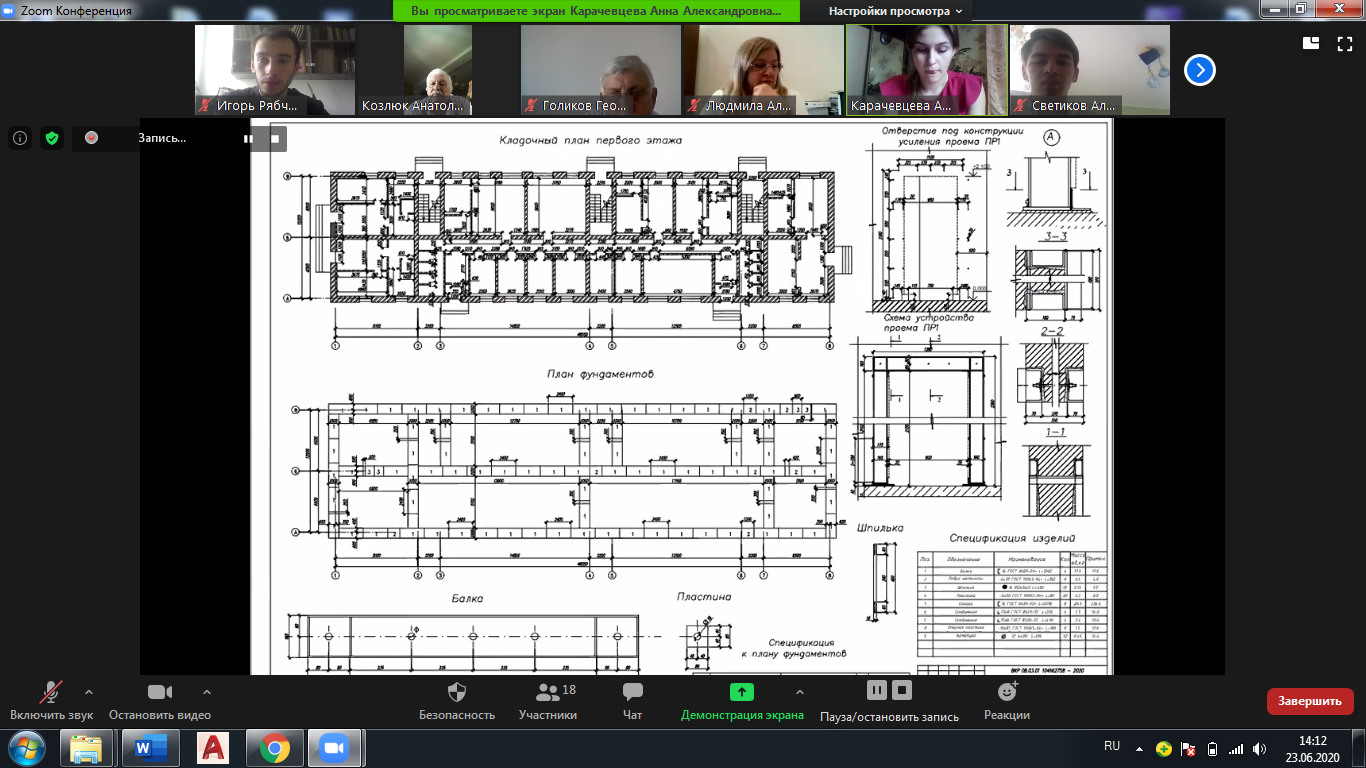Open the Чат panel
The image size is (1366, 768).
[632, 702]
